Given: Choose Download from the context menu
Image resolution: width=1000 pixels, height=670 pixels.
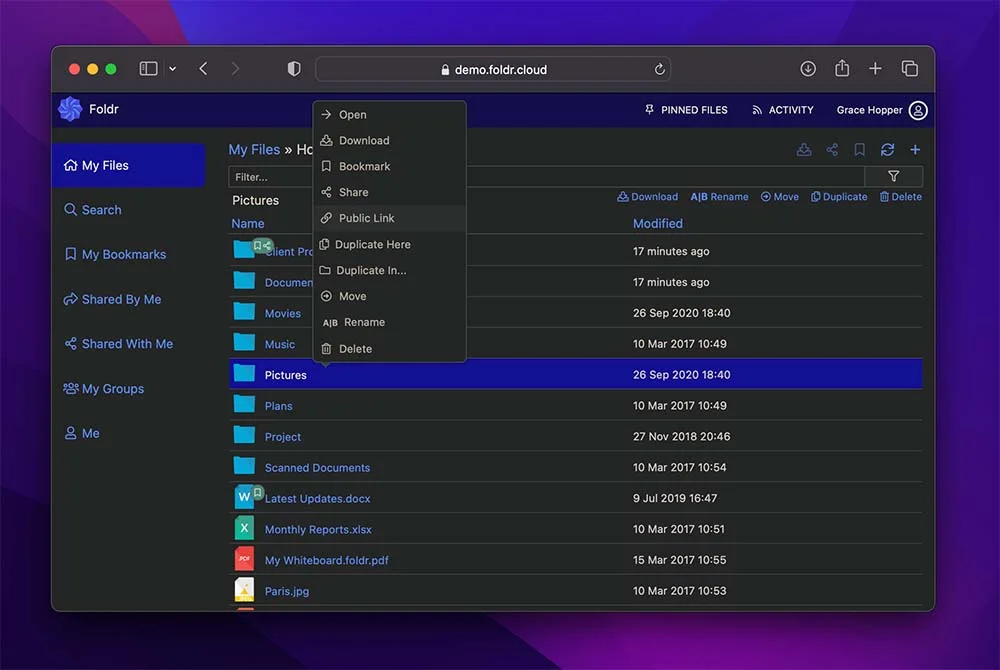Looking at the screenshot, I should pos(390,140).
